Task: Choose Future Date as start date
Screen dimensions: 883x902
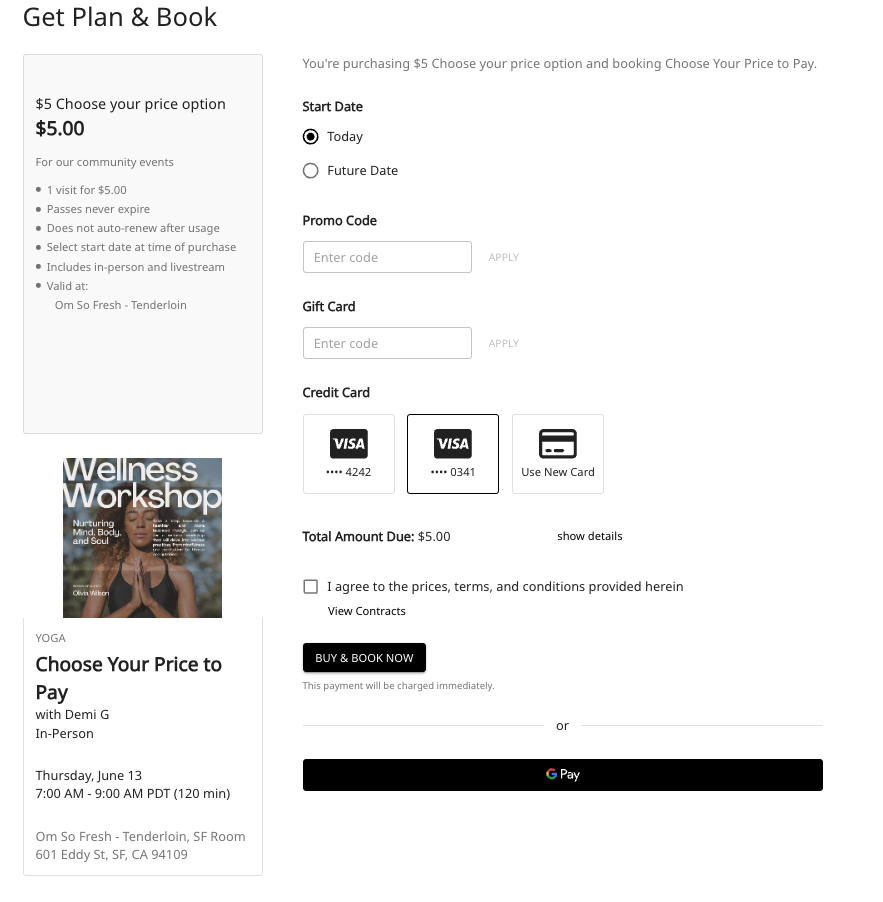Action: pyautogui.click(x=311, y=171)
